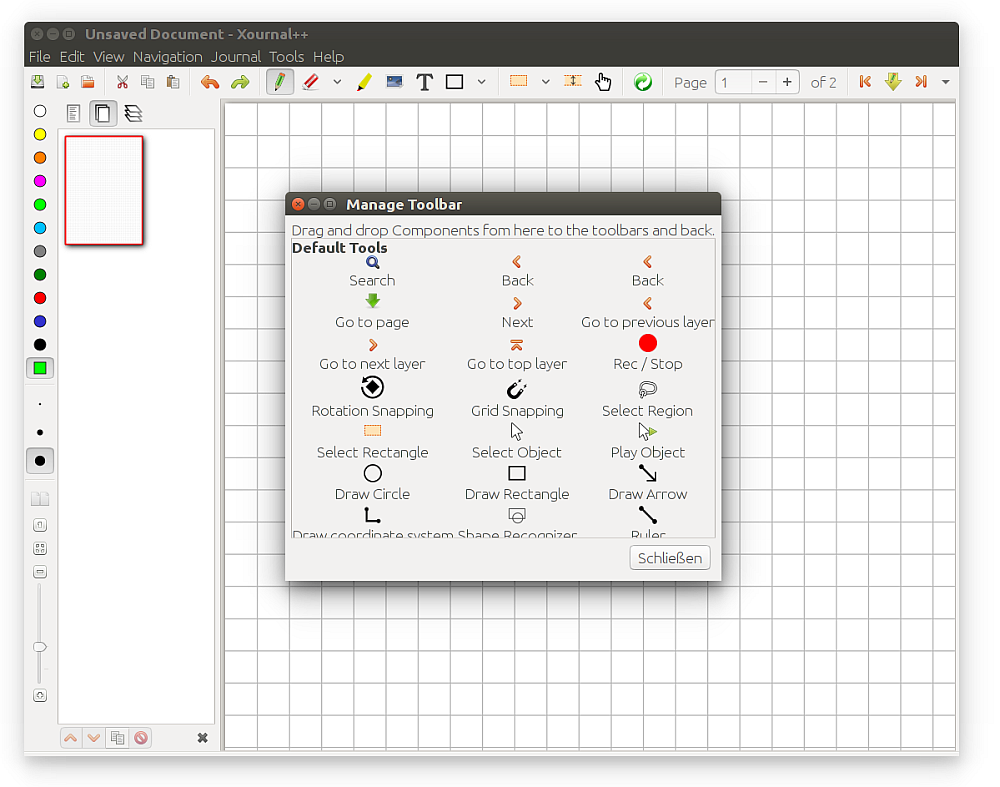Viewport: 1000px width, 787px height.
Task: Click the Cut scissors icon
Action: [122, 82]
